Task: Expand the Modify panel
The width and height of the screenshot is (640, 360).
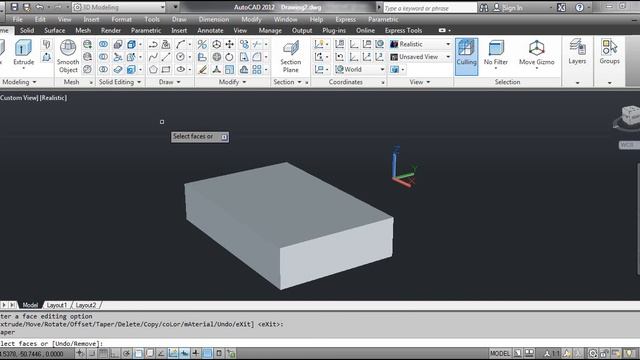Action: click(x=232, y=82)
